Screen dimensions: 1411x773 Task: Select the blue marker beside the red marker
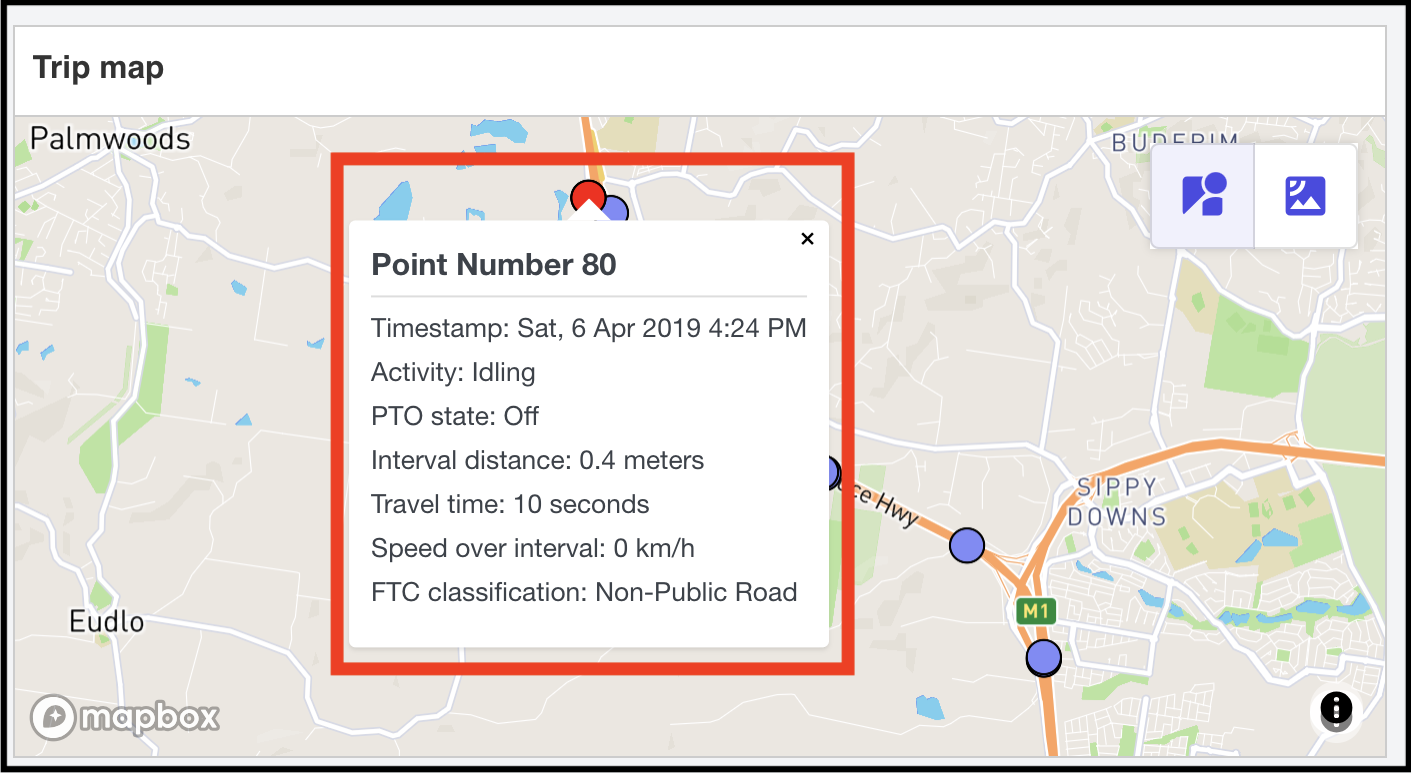614,209
